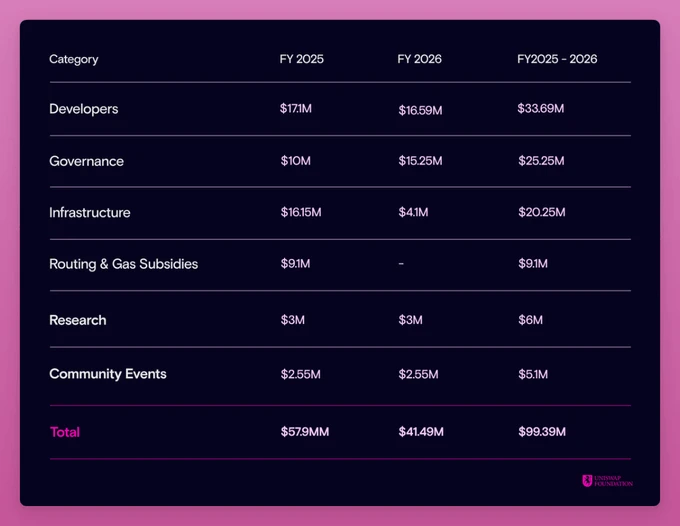The height and width of the screenshot is (526, 680).
Task: Select the $57.9MM total for FY 2025
Action: click(305, 432)
